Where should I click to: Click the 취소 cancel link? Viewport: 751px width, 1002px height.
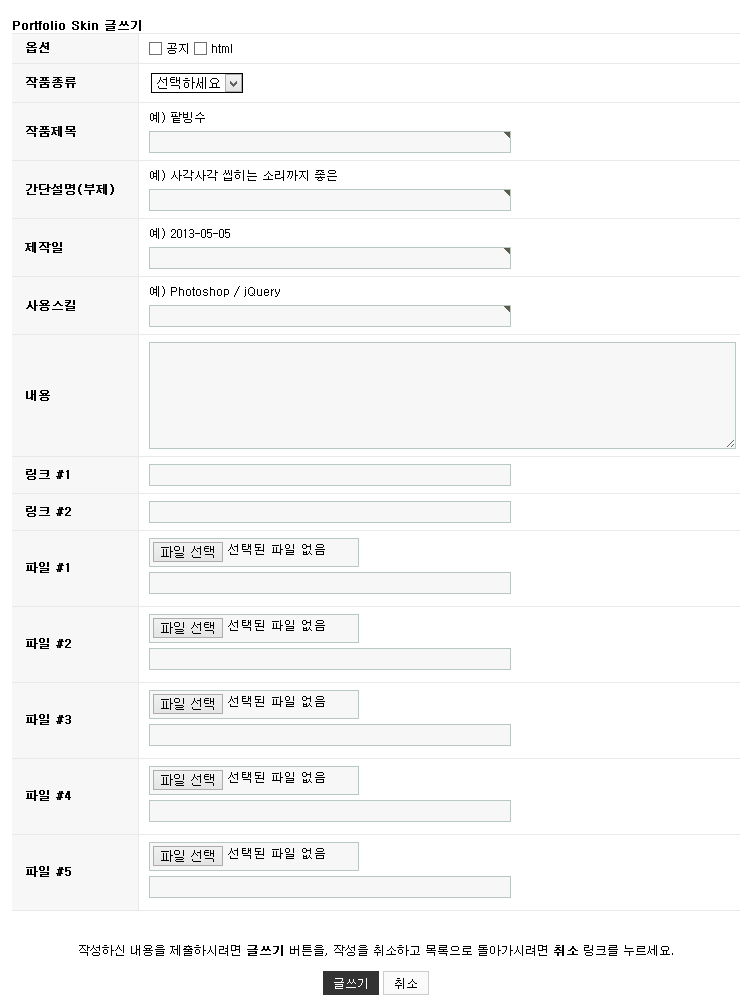[x=405, y=983]
